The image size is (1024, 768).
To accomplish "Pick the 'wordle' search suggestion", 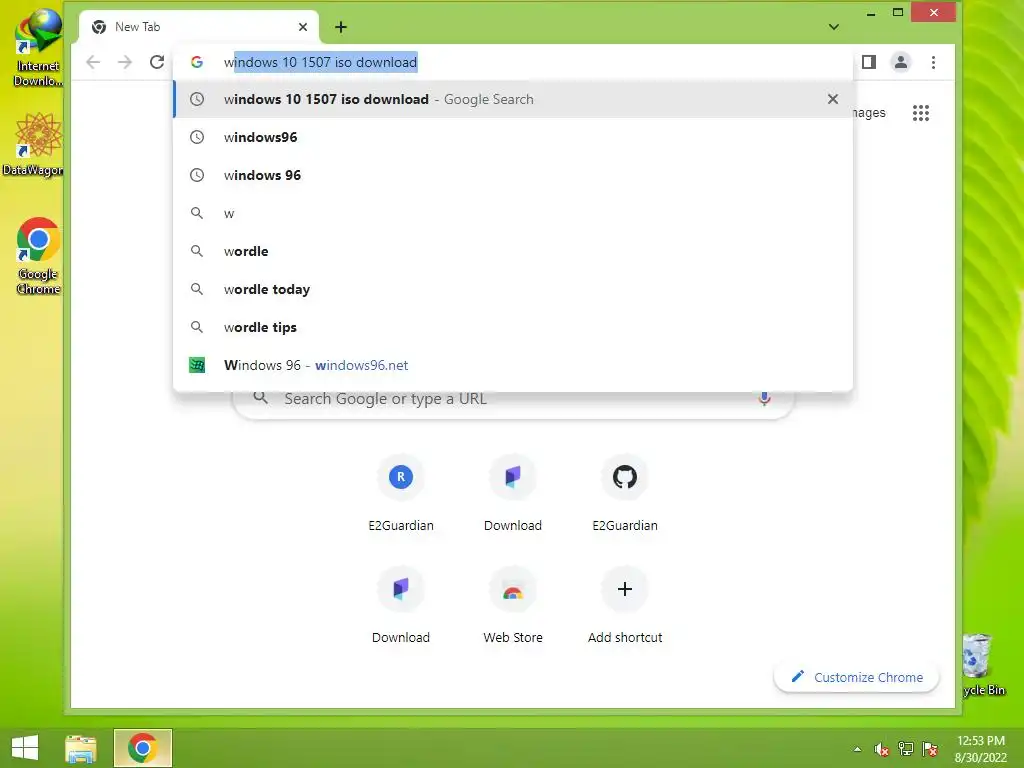I will pos(513,251).
